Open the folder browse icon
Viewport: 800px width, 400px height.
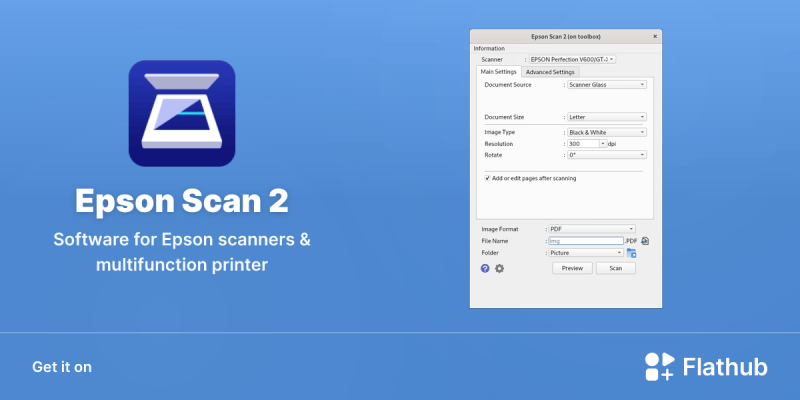point(632,253)
